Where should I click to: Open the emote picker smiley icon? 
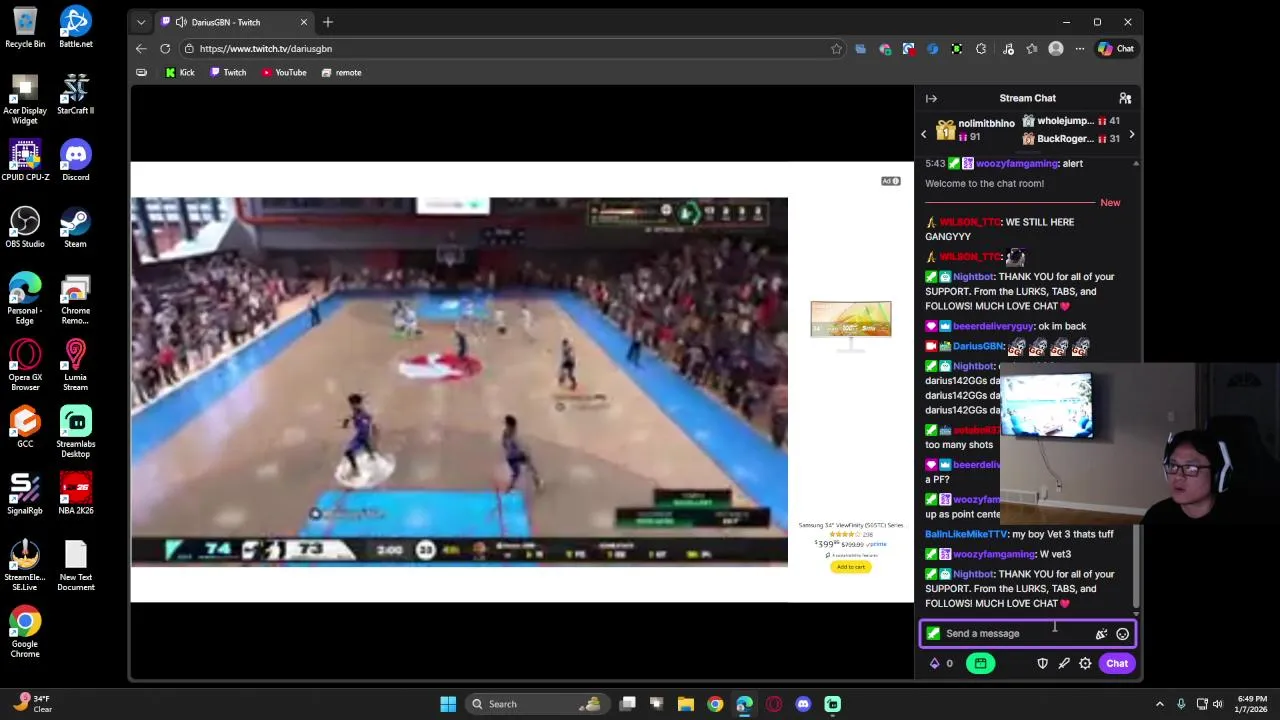(1123, 634)
